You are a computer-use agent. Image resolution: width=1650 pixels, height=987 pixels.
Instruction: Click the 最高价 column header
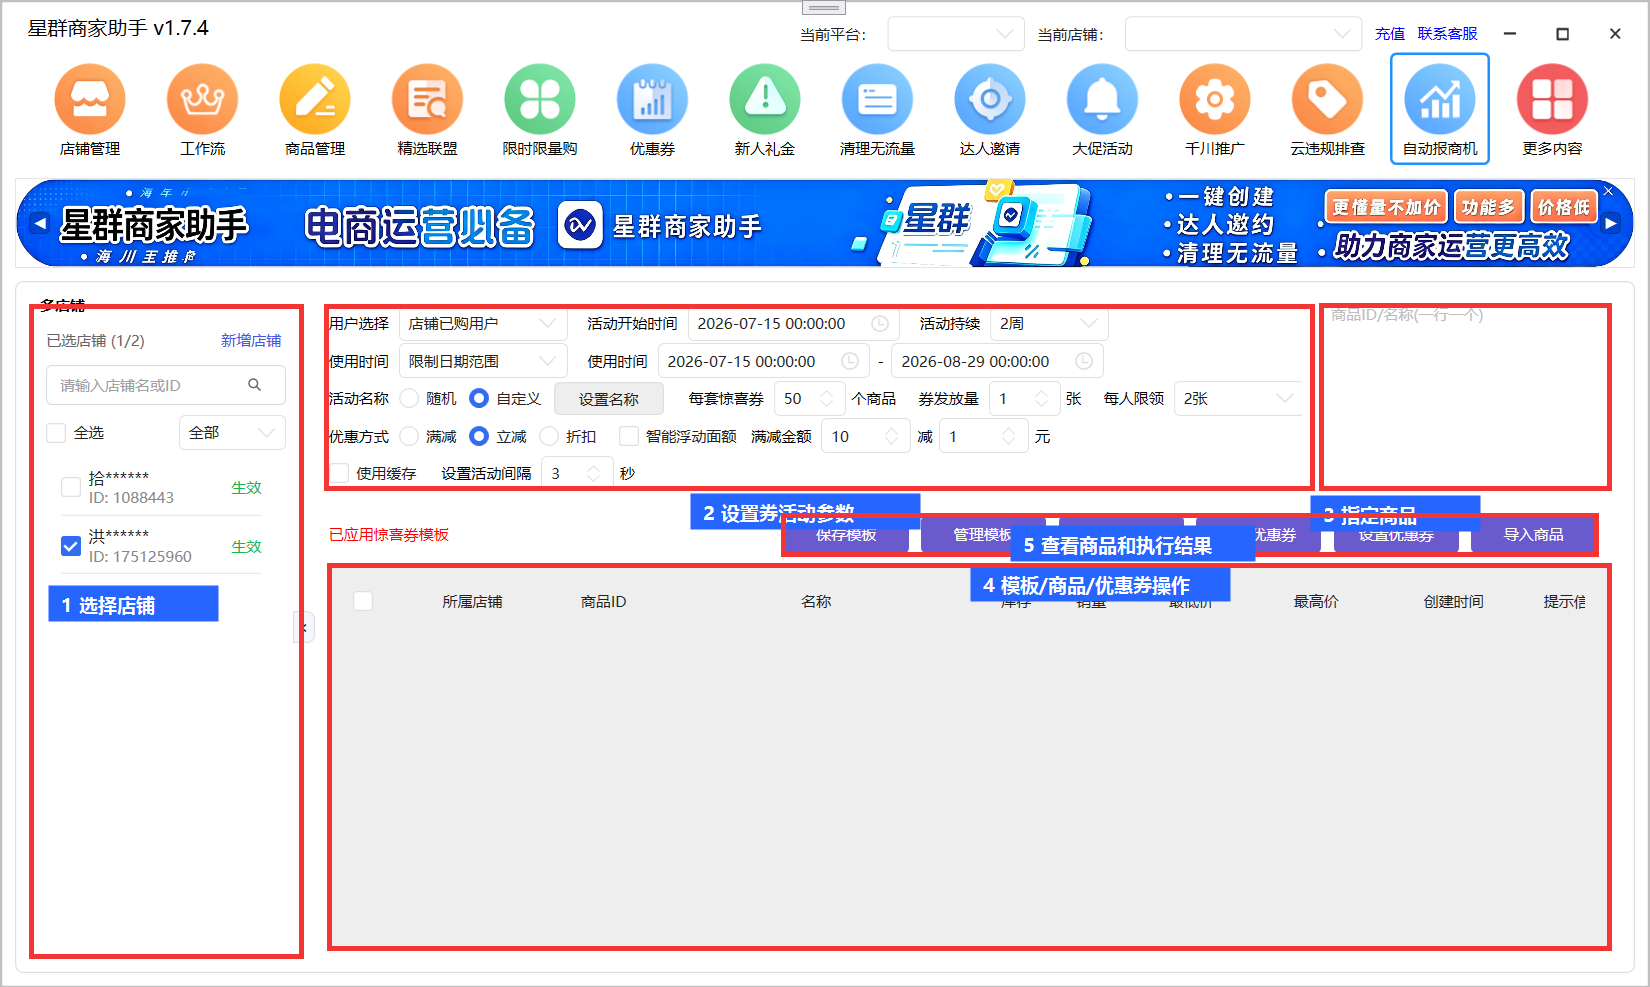tap(1316, 602)
